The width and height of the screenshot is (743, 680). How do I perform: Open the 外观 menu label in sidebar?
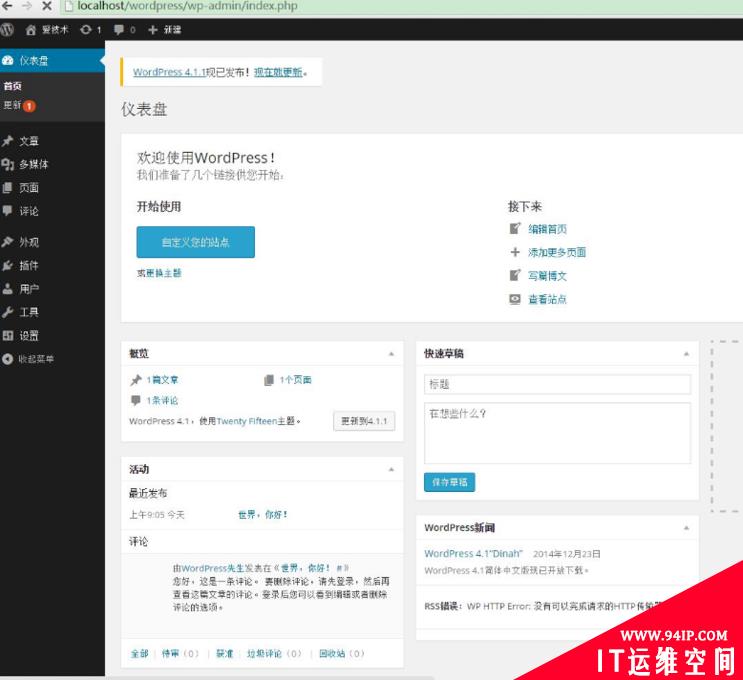tap(29, 242)
